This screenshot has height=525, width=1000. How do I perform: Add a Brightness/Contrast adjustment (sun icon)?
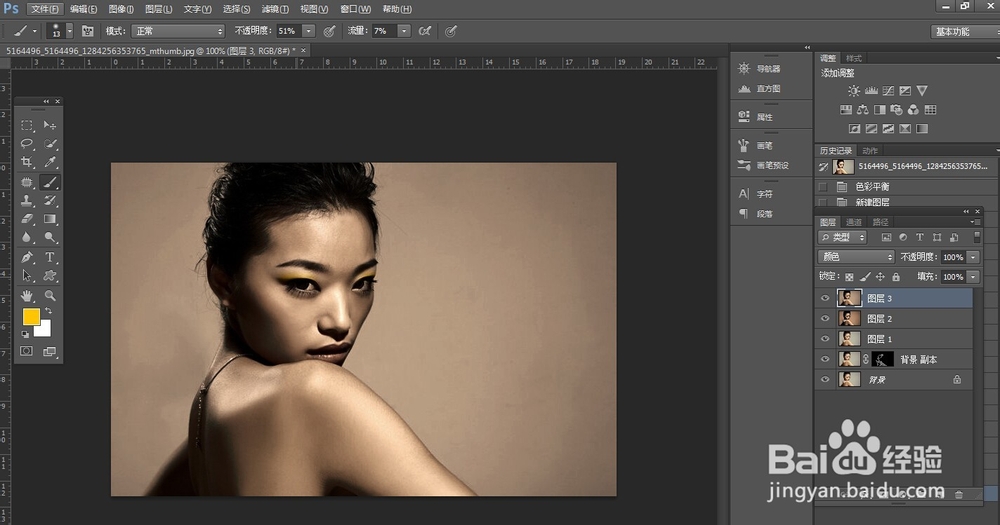click(853, 91)
